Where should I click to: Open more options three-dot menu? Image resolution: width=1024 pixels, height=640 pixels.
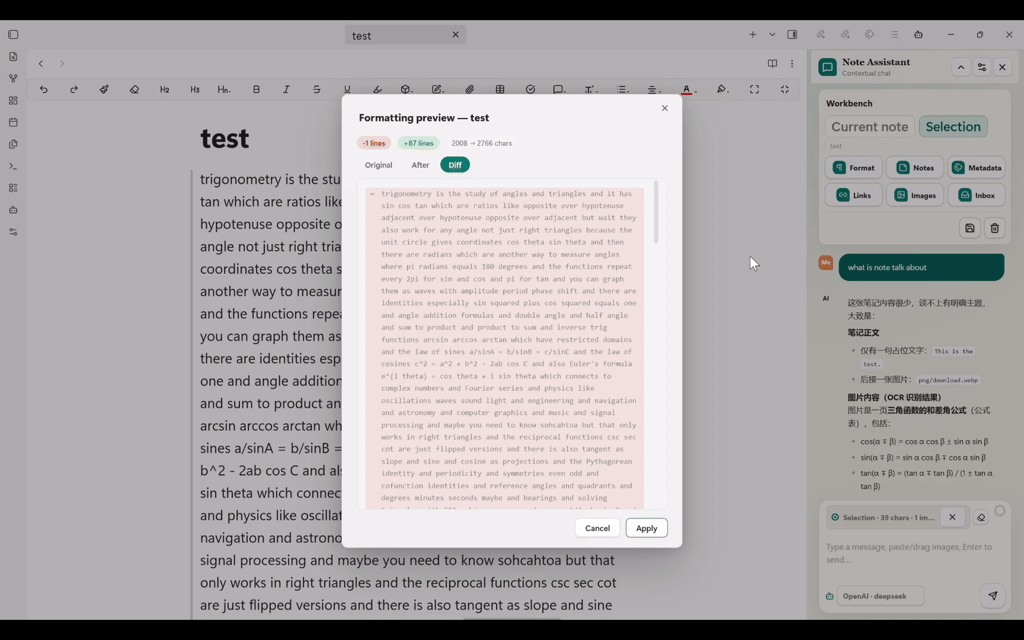coord(792,63)
